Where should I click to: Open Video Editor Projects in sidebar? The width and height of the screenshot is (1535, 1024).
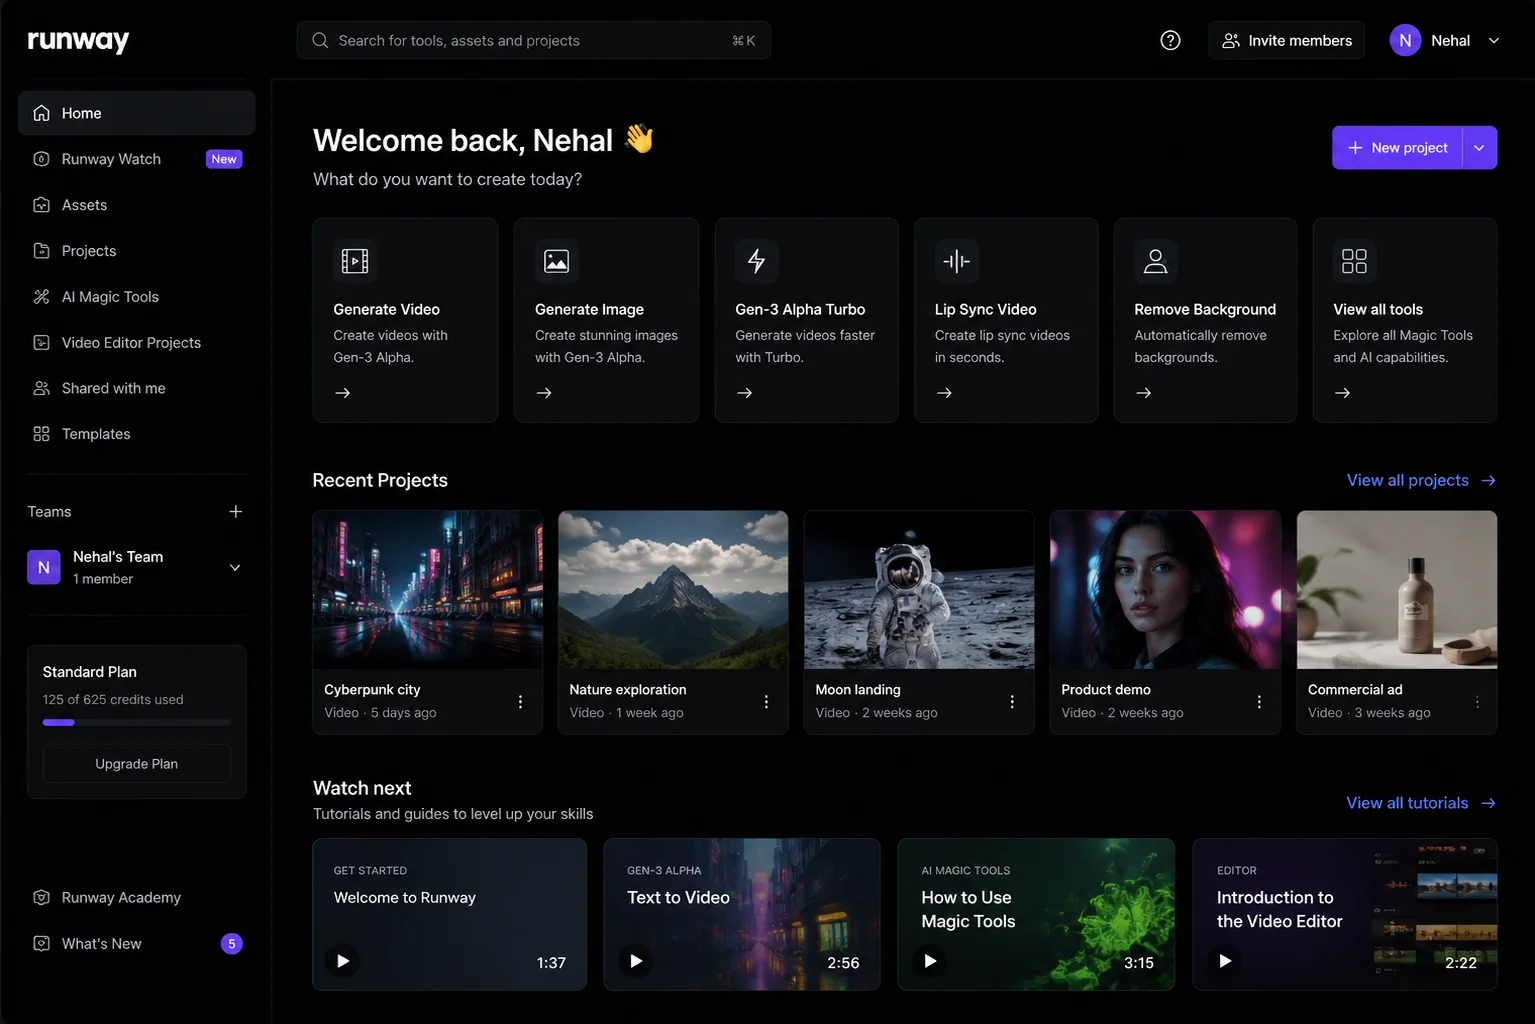137,343
